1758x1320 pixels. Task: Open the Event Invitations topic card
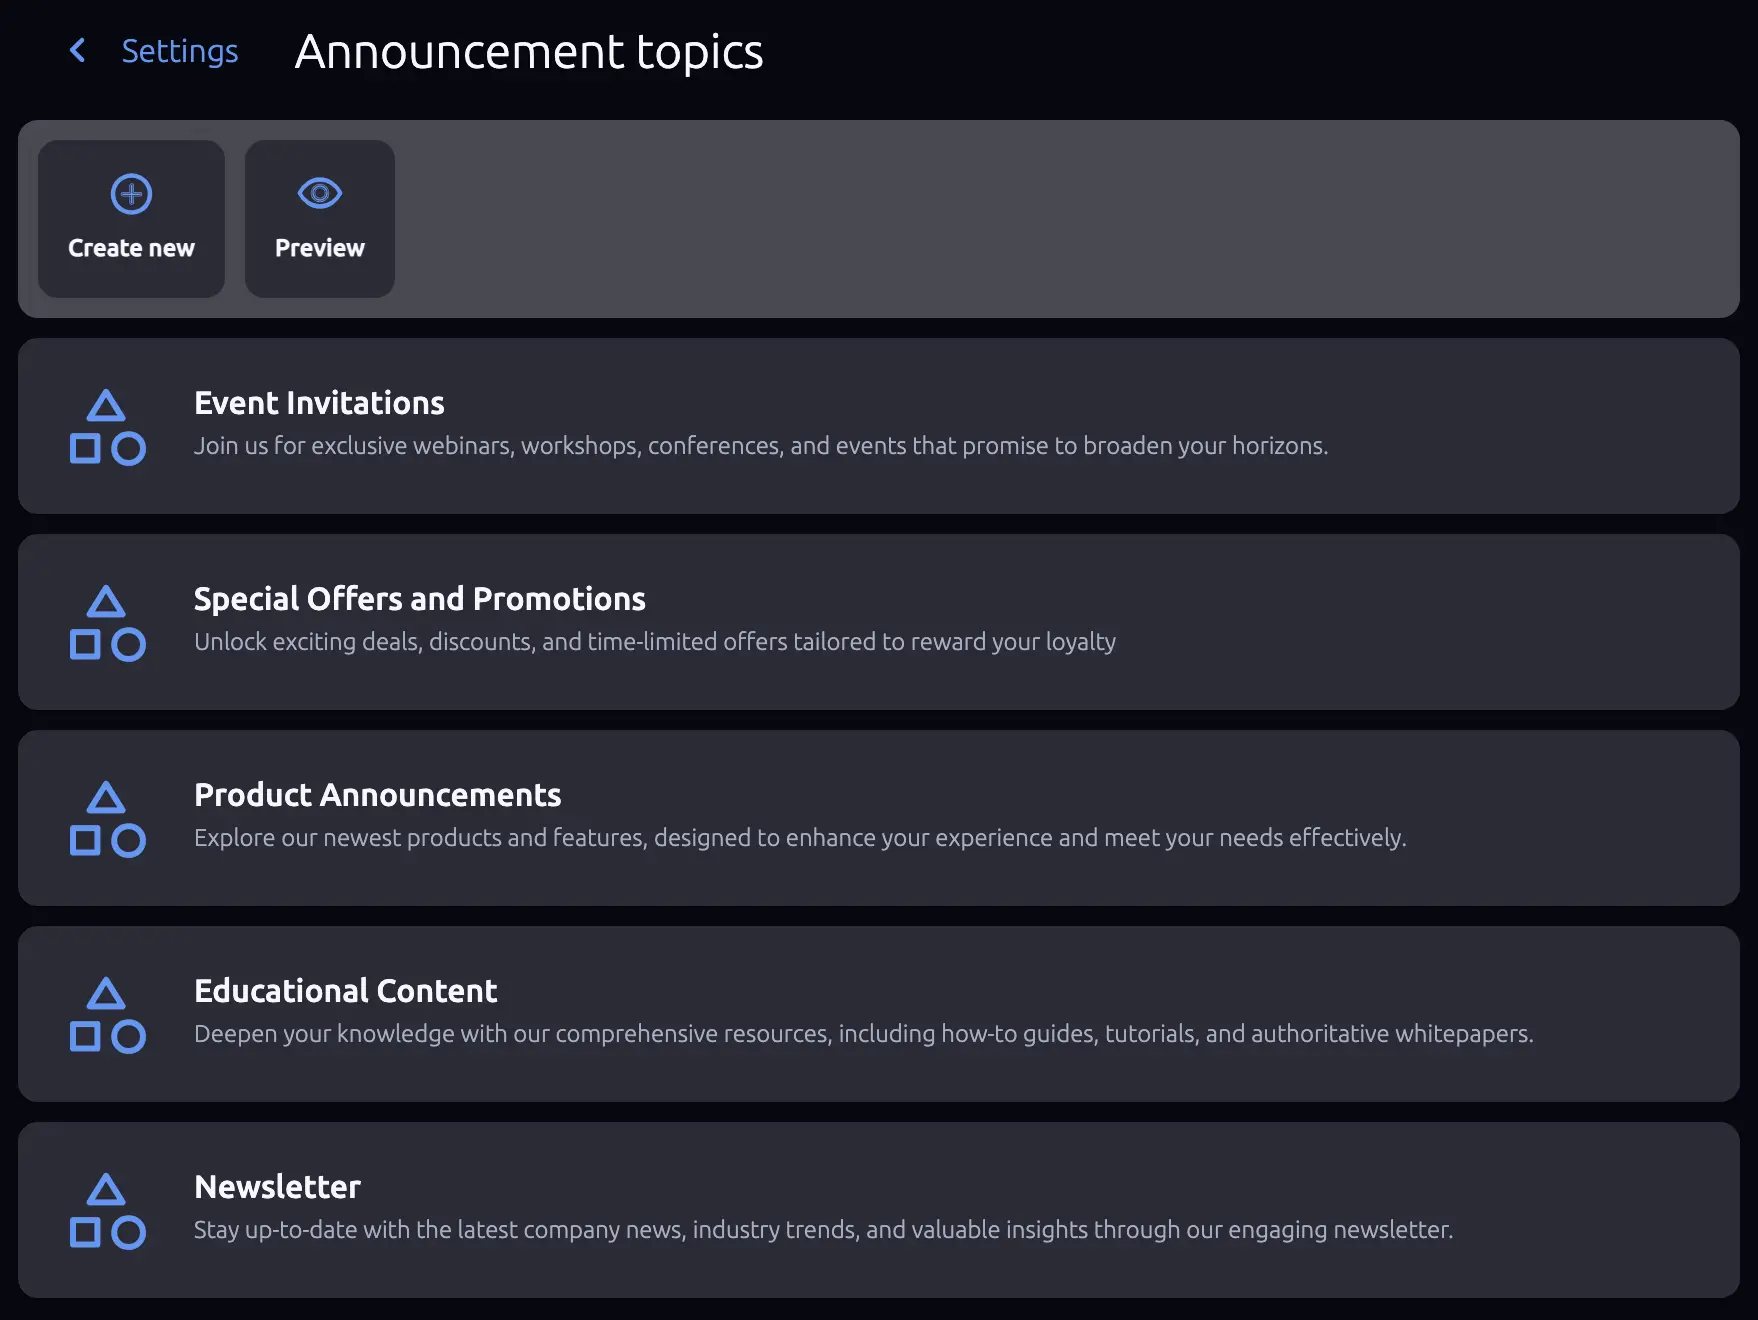878,426
